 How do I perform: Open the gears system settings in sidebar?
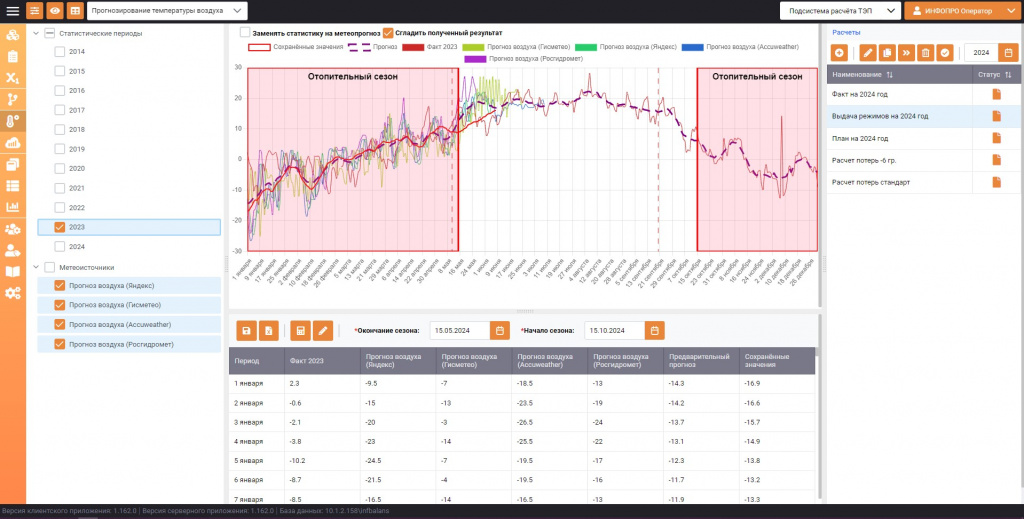(12, 293)
